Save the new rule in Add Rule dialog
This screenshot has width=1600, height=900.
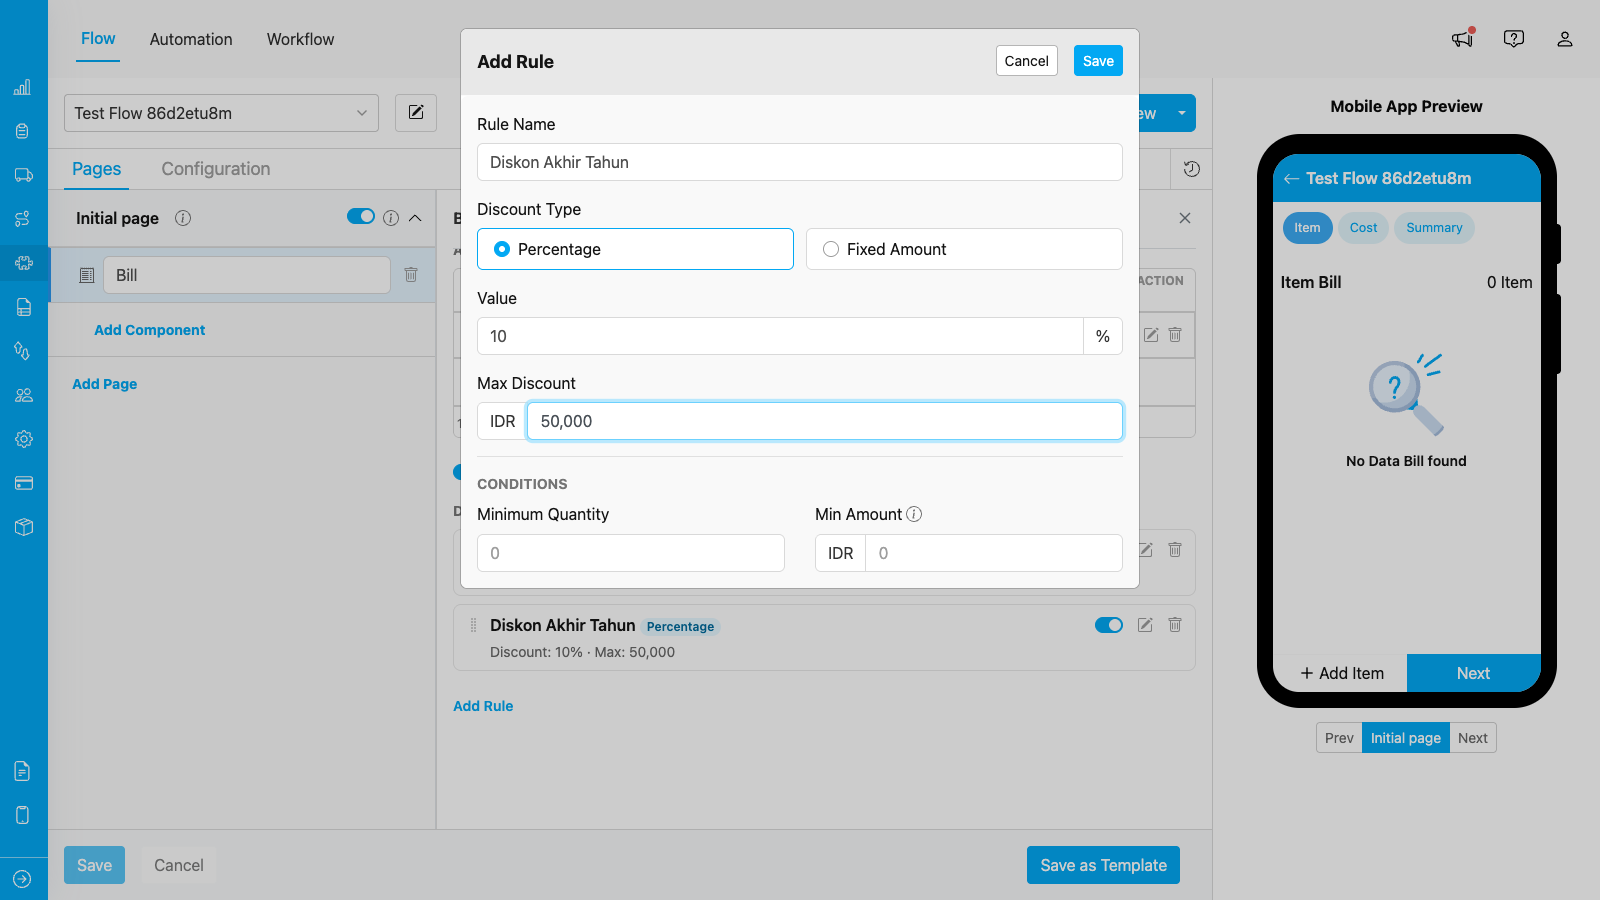[1098, 61]
